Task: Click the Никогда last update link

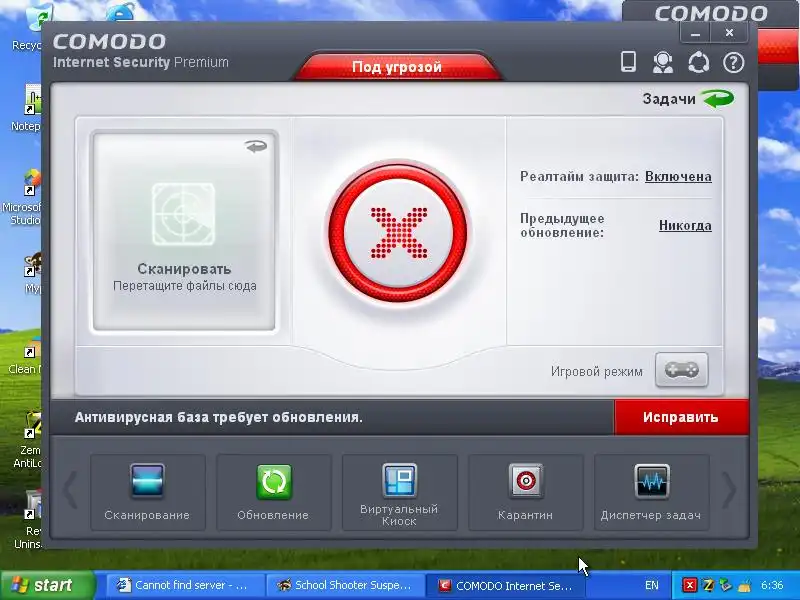Action: [685, 225]
